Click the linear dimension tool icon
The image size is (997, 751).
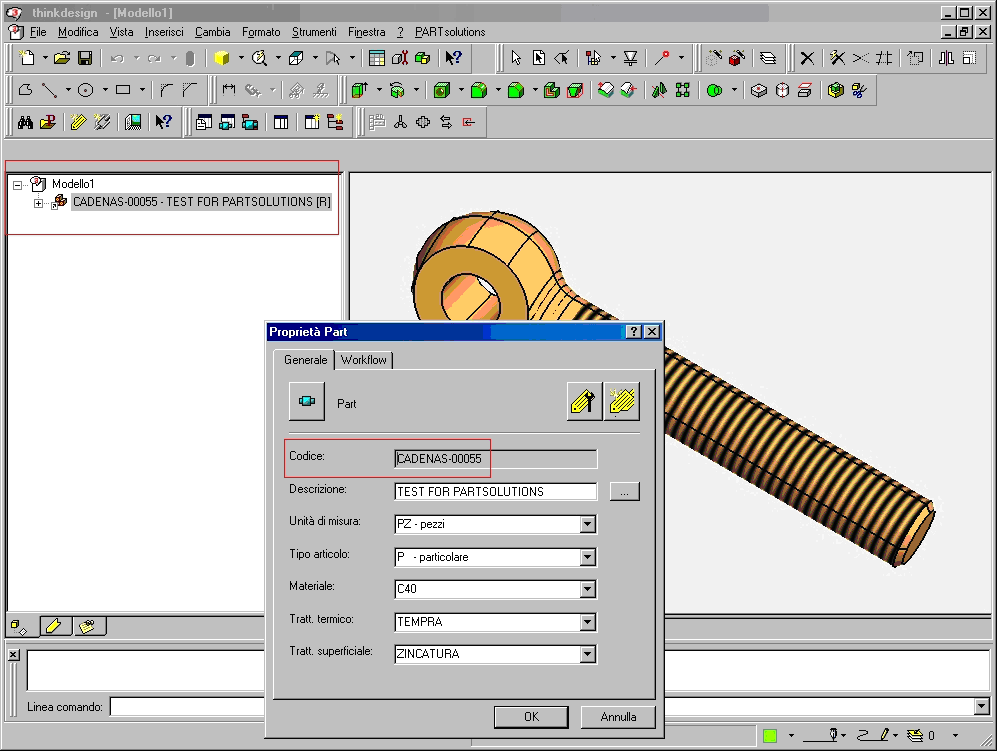pyautogui.click(x=229, y=90)
